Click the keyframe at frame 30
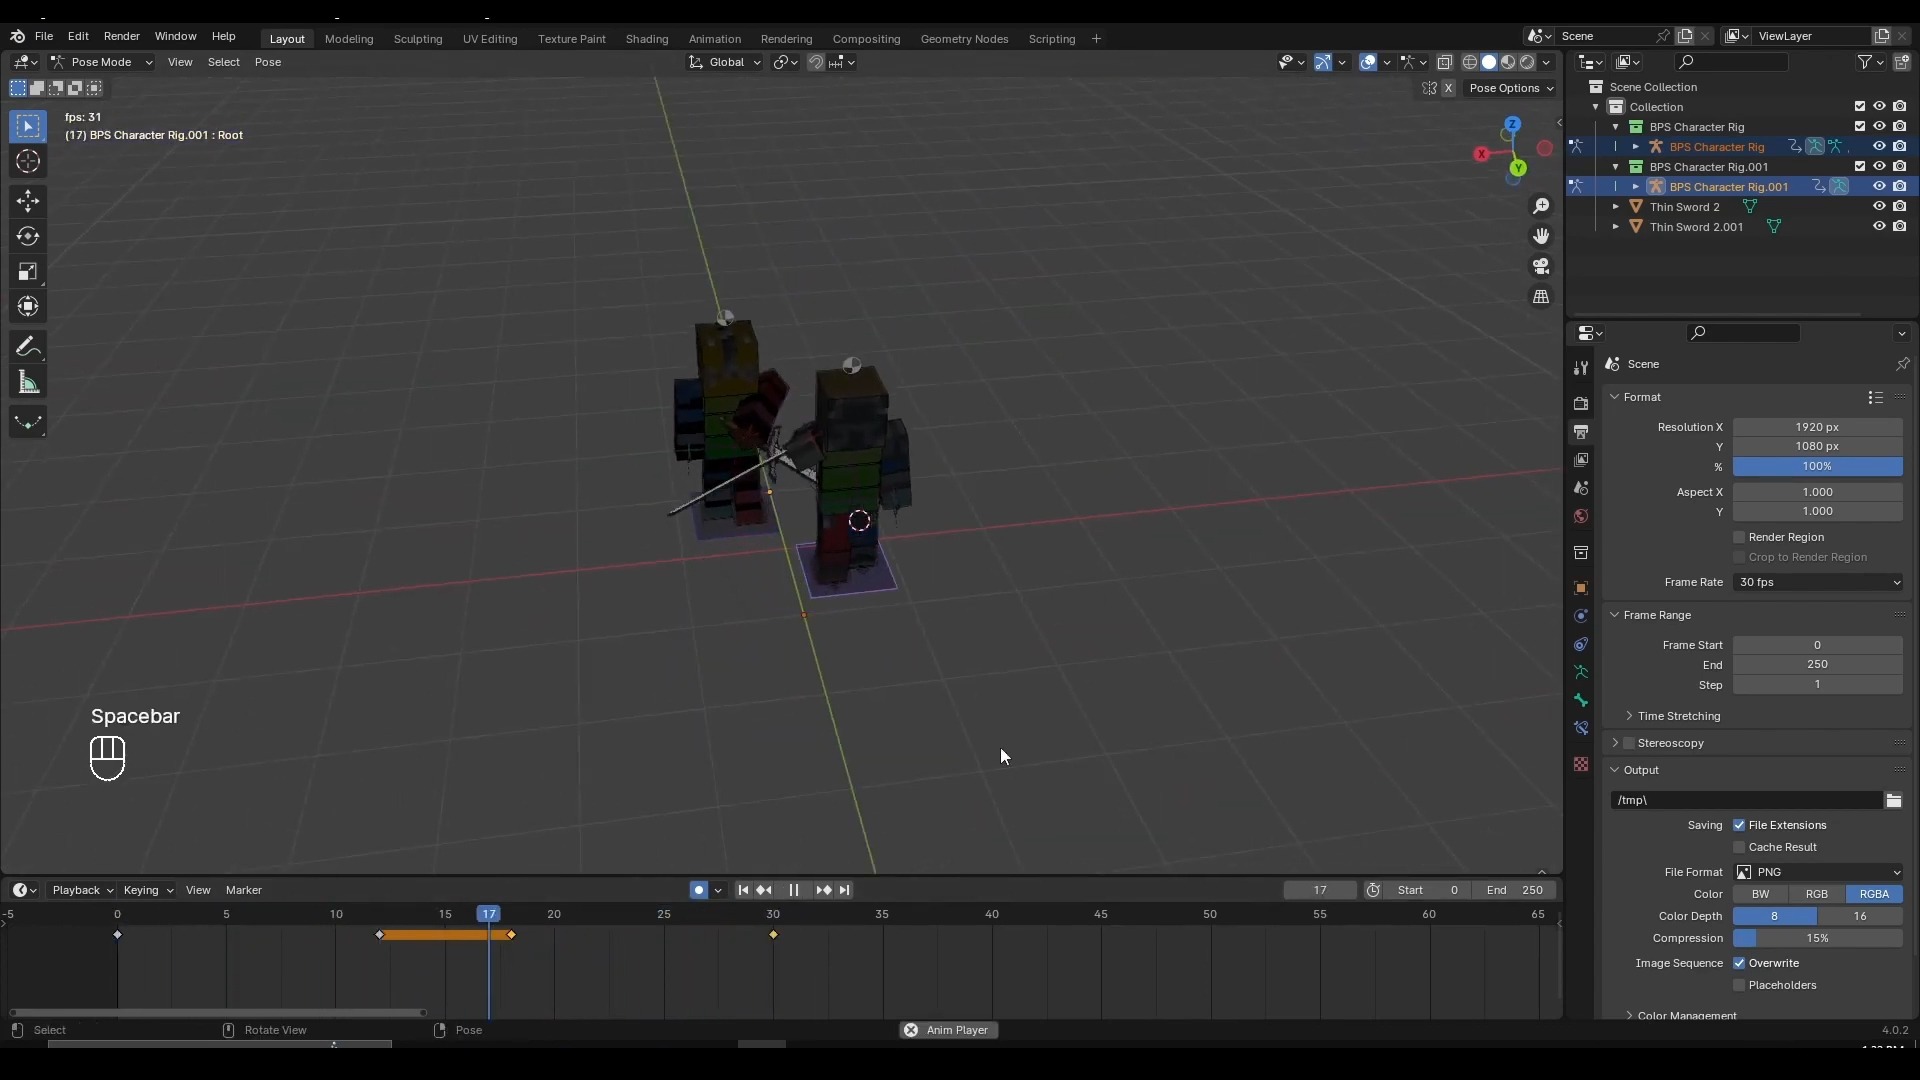 773,935
